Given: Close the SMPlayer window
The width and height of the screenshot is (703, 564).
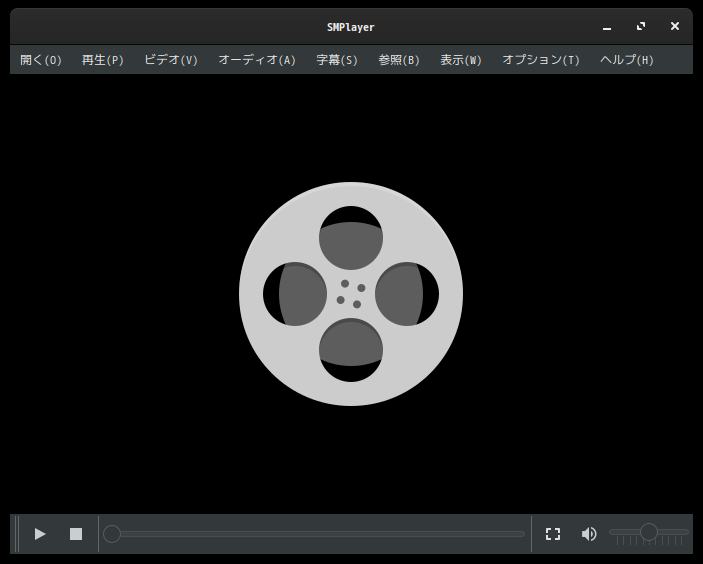Looking at the screenshot, I should click(x=675, y=26).
